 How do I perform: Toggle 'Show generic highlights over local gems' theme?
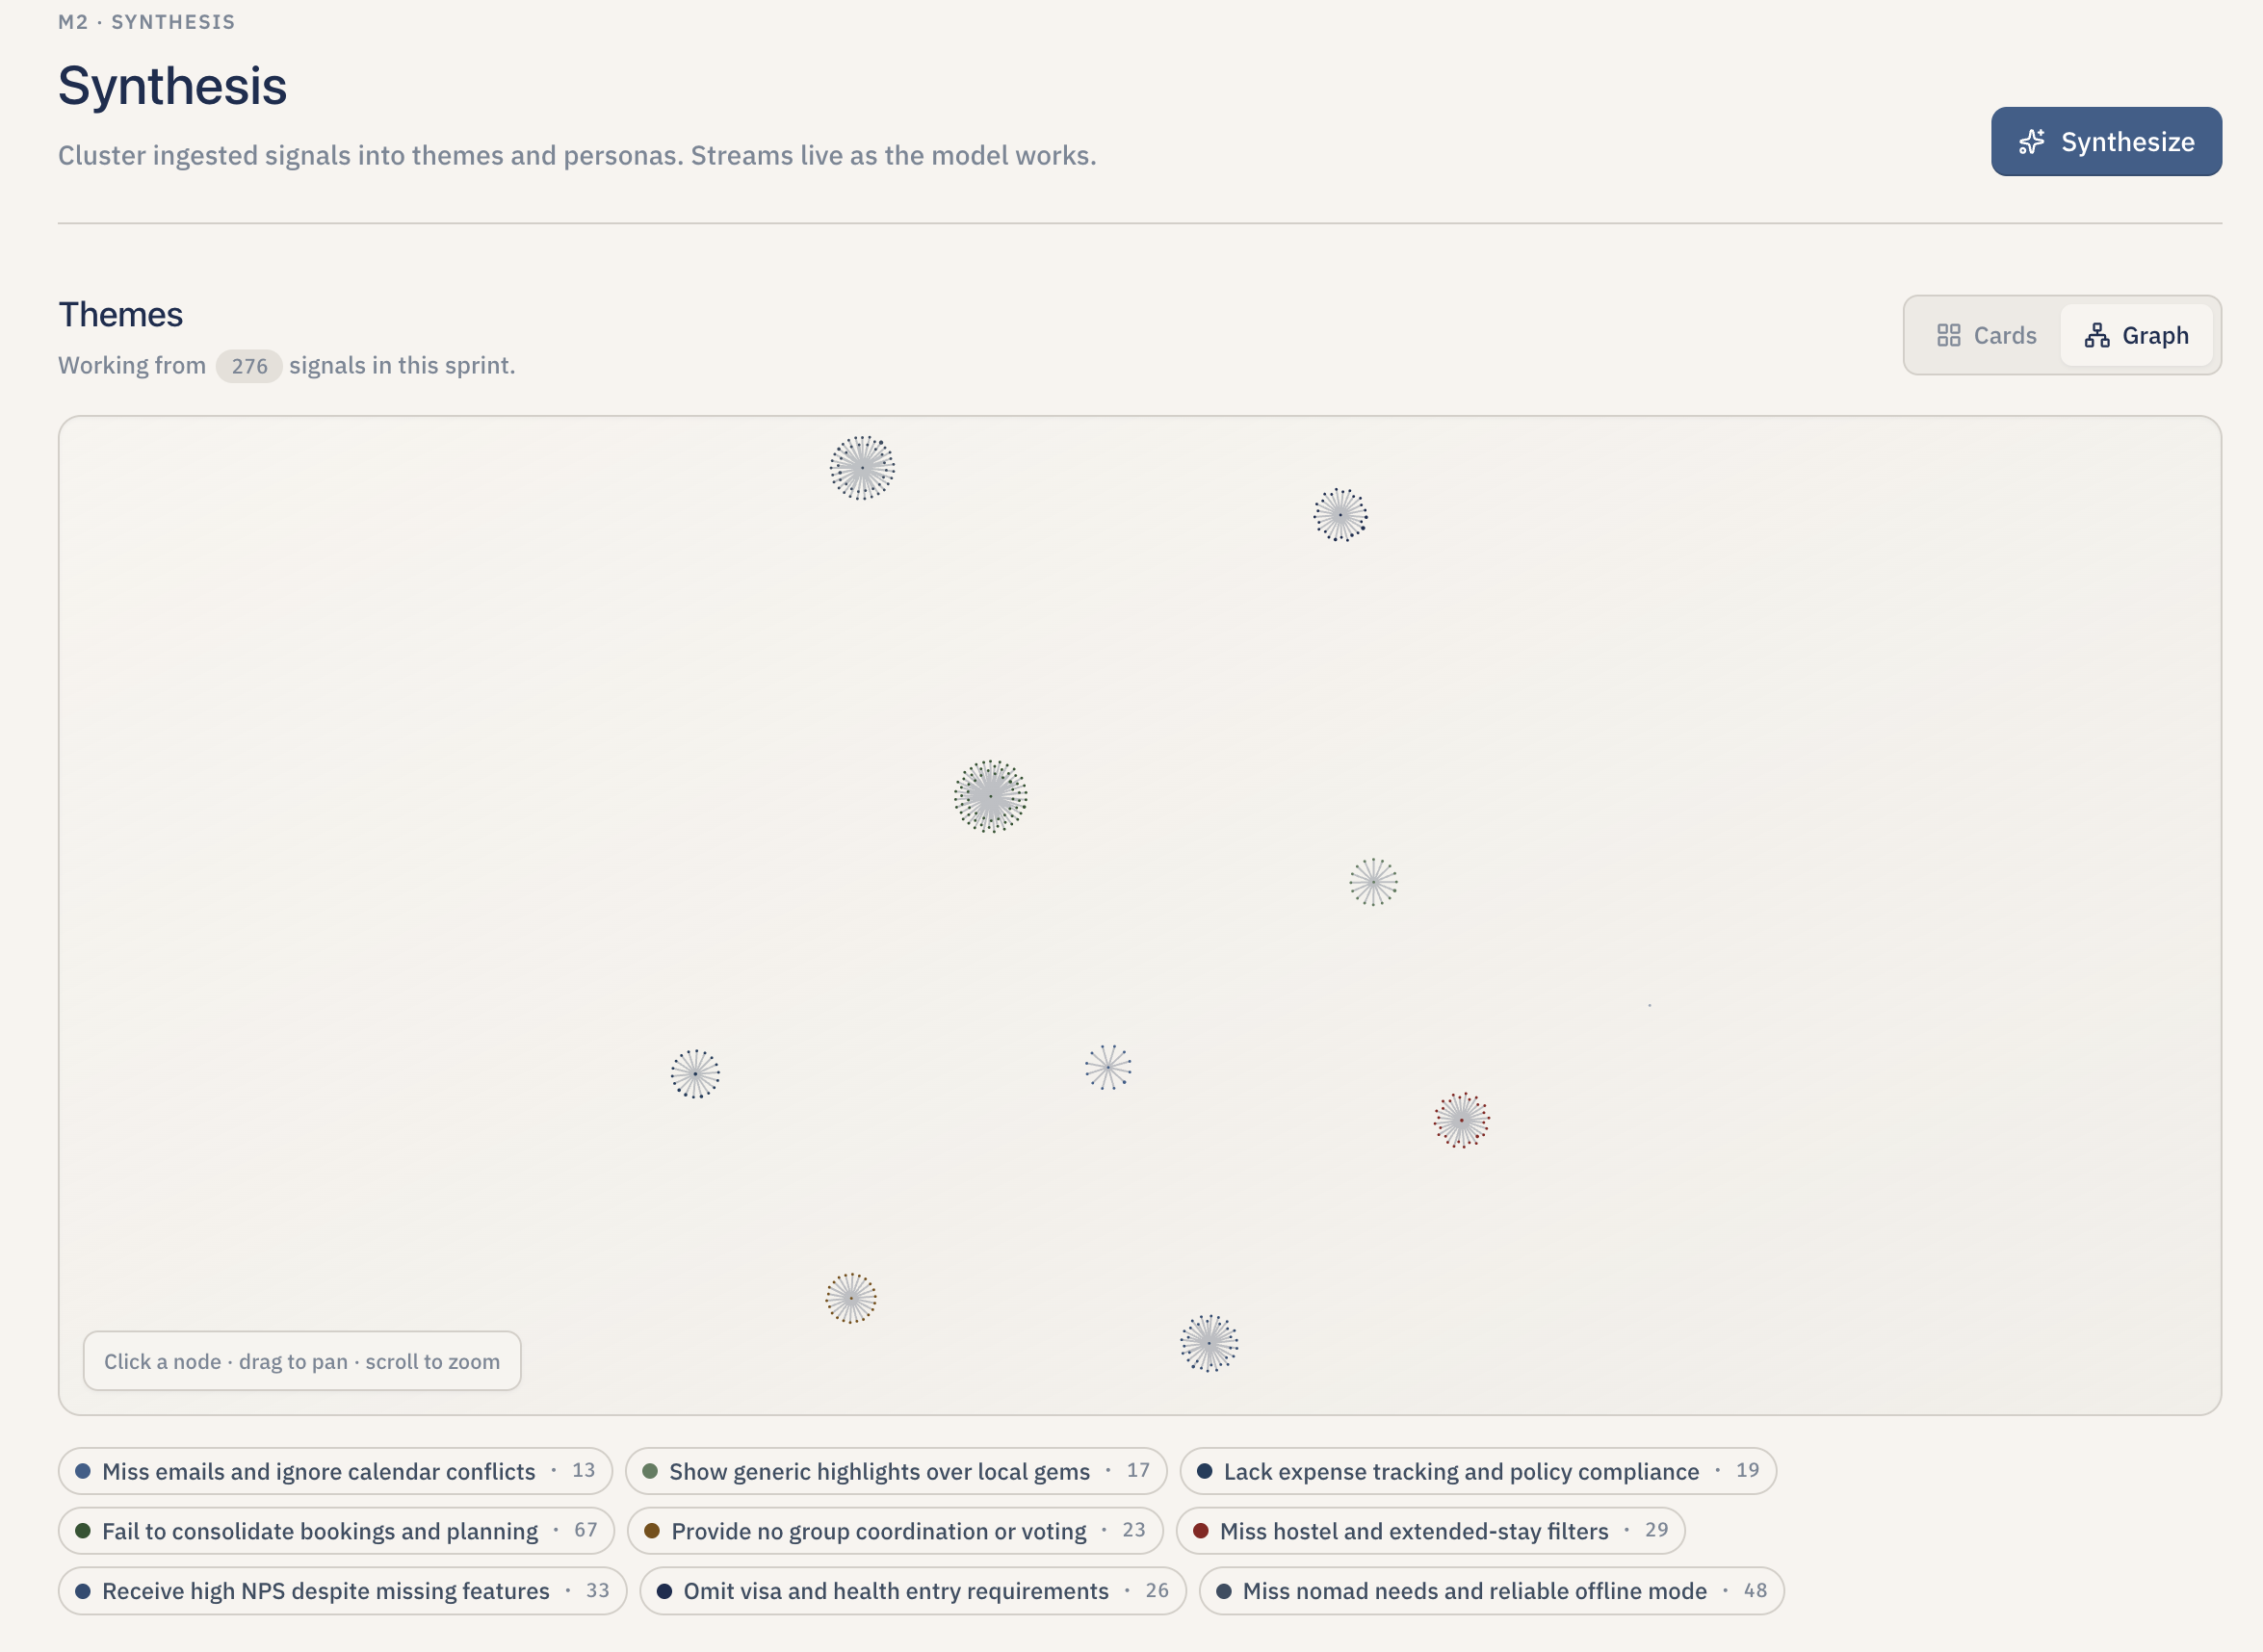(x=895, y=1471)
